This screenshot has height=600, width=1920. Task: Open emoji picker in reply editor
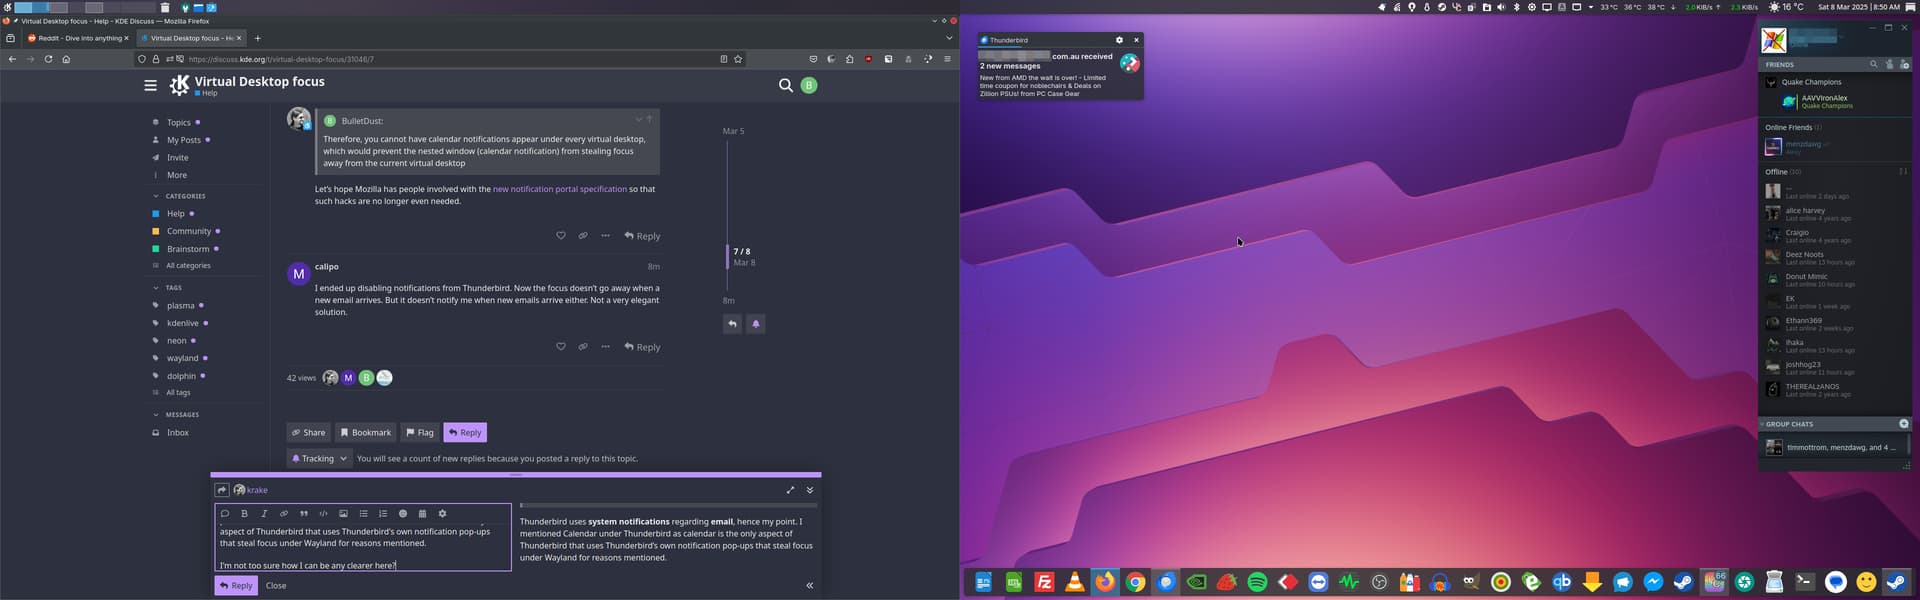[x=403, y=514]
